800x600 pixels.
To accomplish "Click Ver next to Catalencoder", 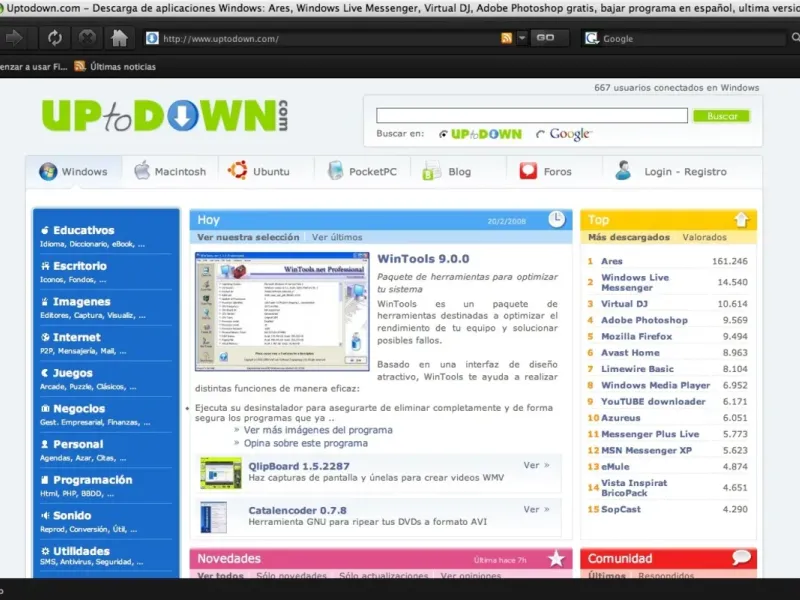I will (536, 509).
